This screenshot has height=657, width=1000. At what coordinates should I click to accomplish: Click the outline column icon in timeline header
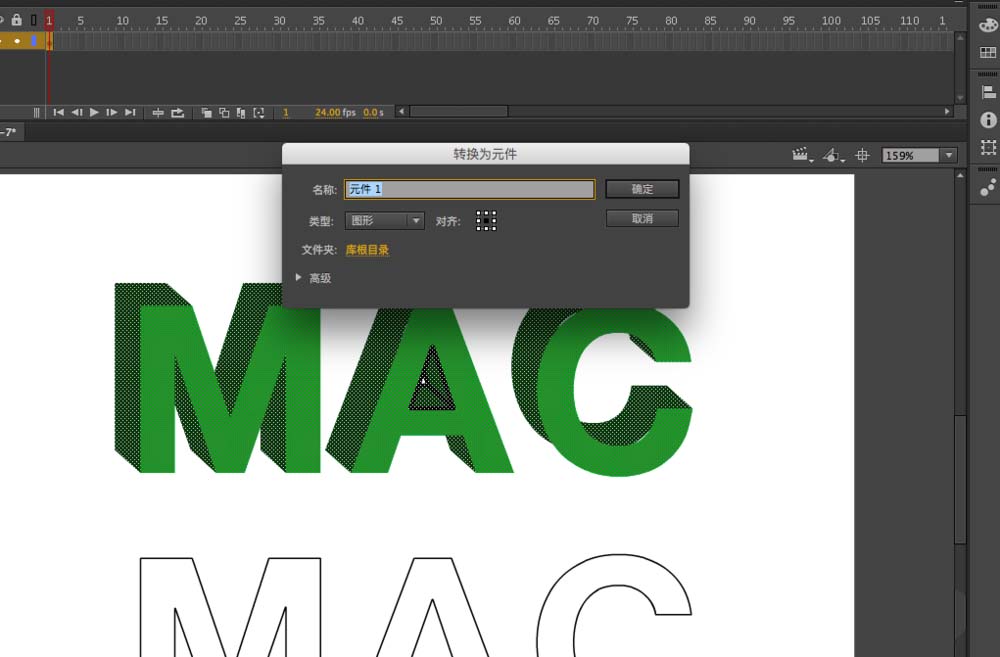(x=34, y=20)
